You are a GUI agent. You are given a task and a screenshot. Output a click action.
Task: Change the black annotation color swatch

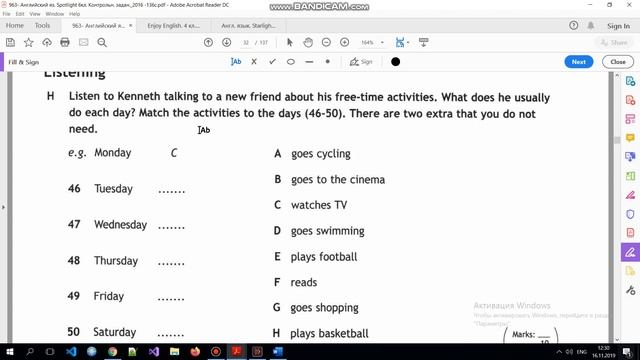396,62
